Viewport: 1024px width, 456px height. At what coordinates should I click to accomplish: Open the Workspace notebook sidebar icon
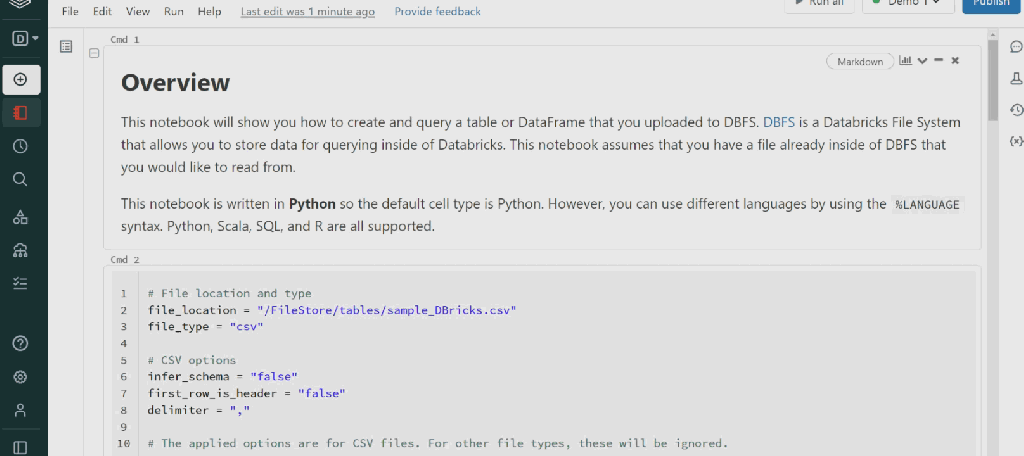tap(21, 112)
